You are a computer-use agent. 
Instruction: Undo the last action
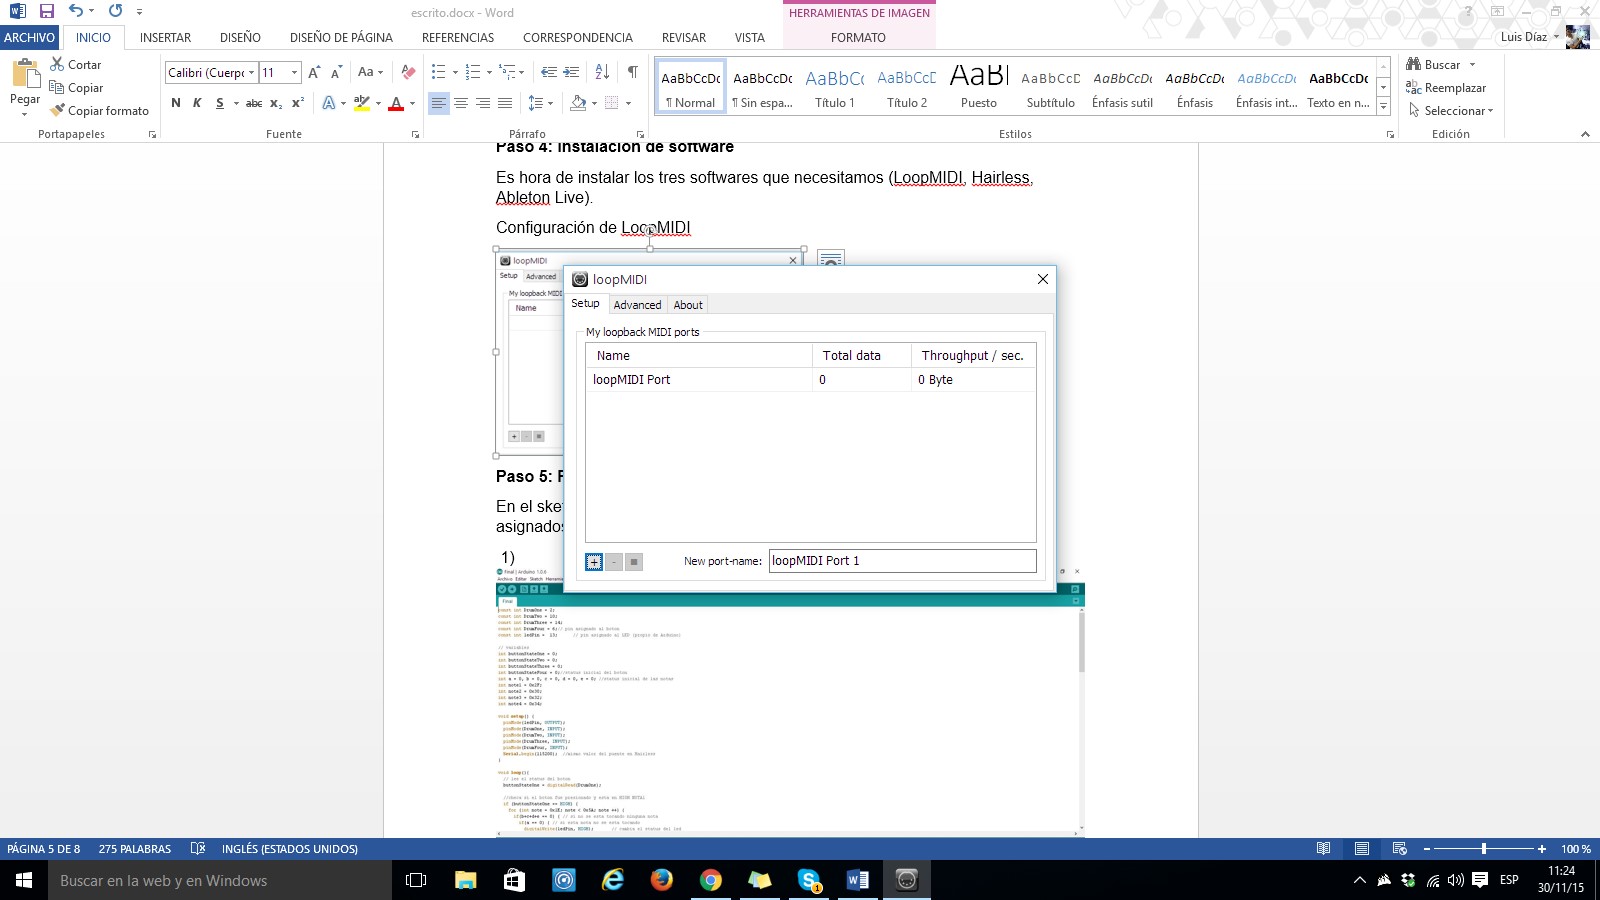coord(76,11)
